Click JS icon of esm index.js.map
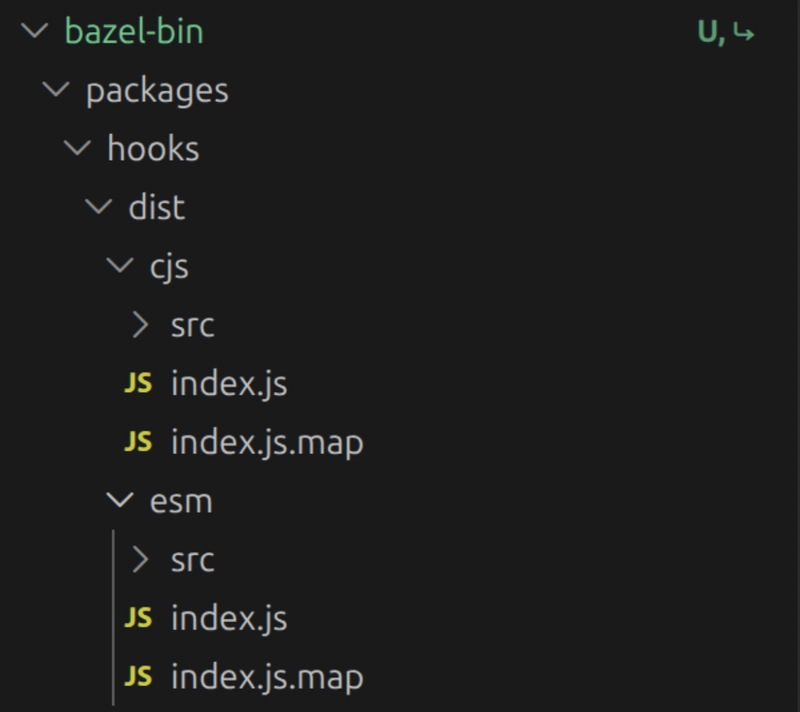The height and width of the screenshot is (712, 800). (138, 677)
